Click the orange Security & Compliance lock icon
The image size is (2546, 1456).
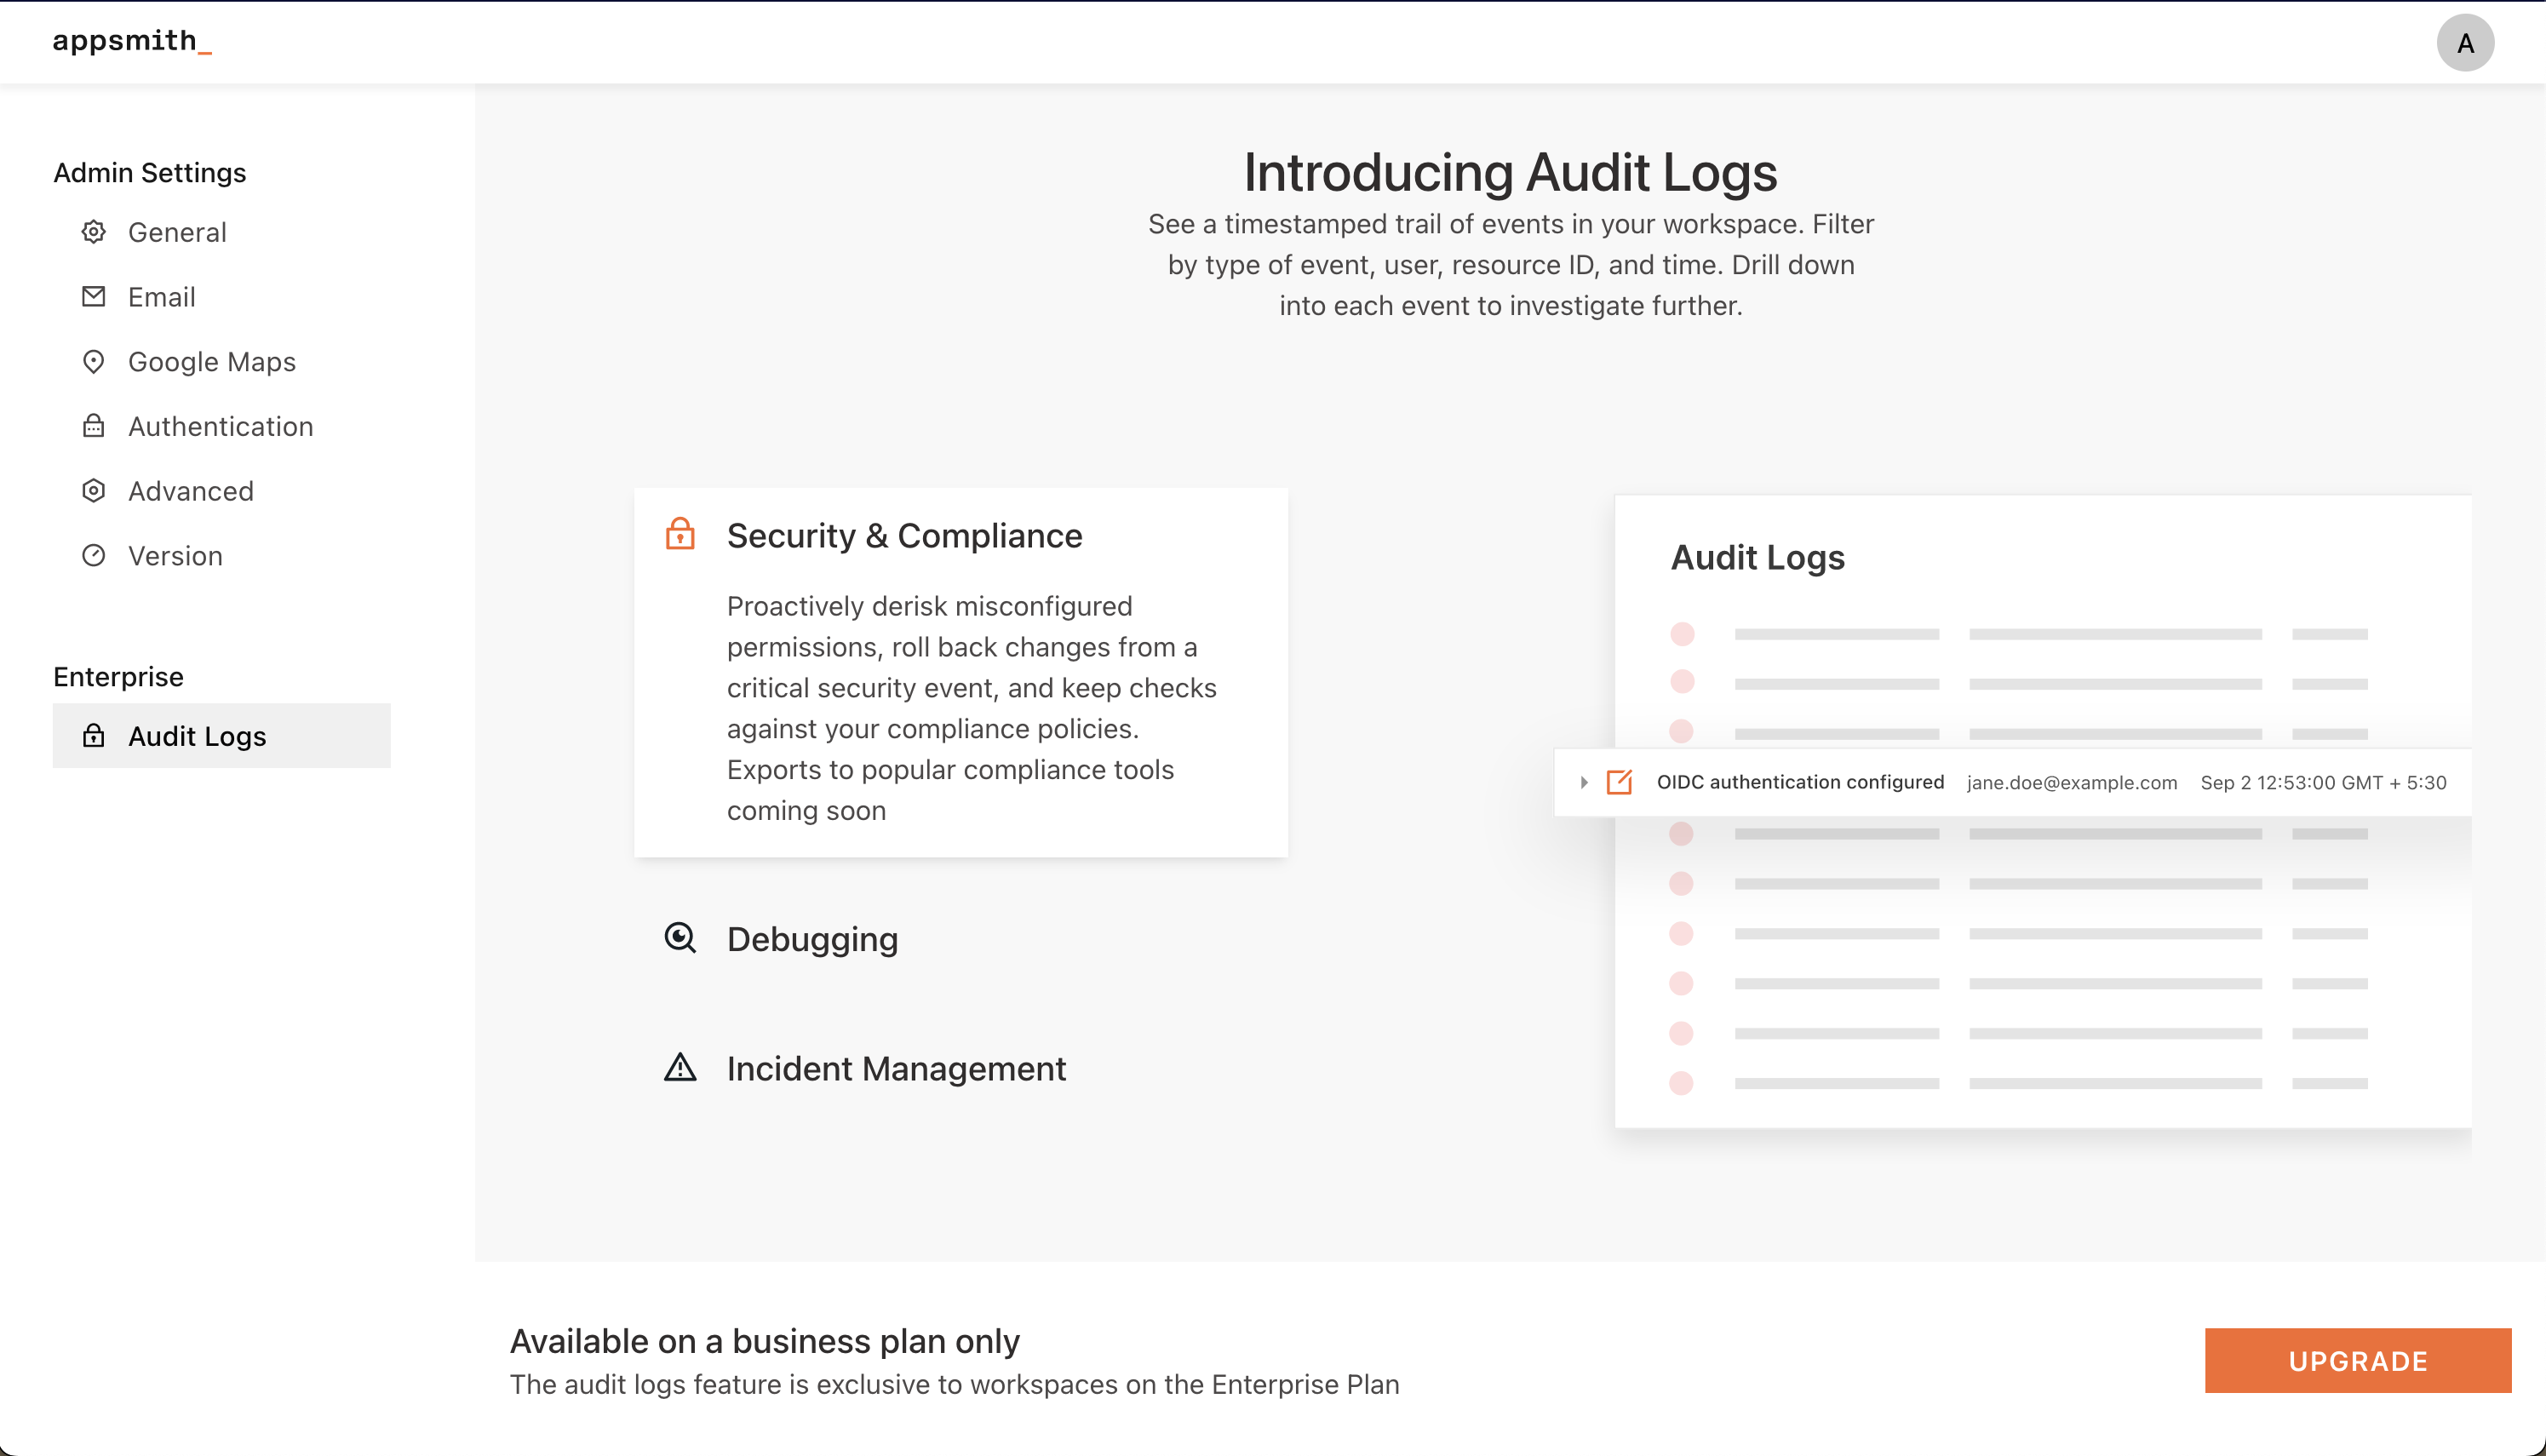pos(680,534)
